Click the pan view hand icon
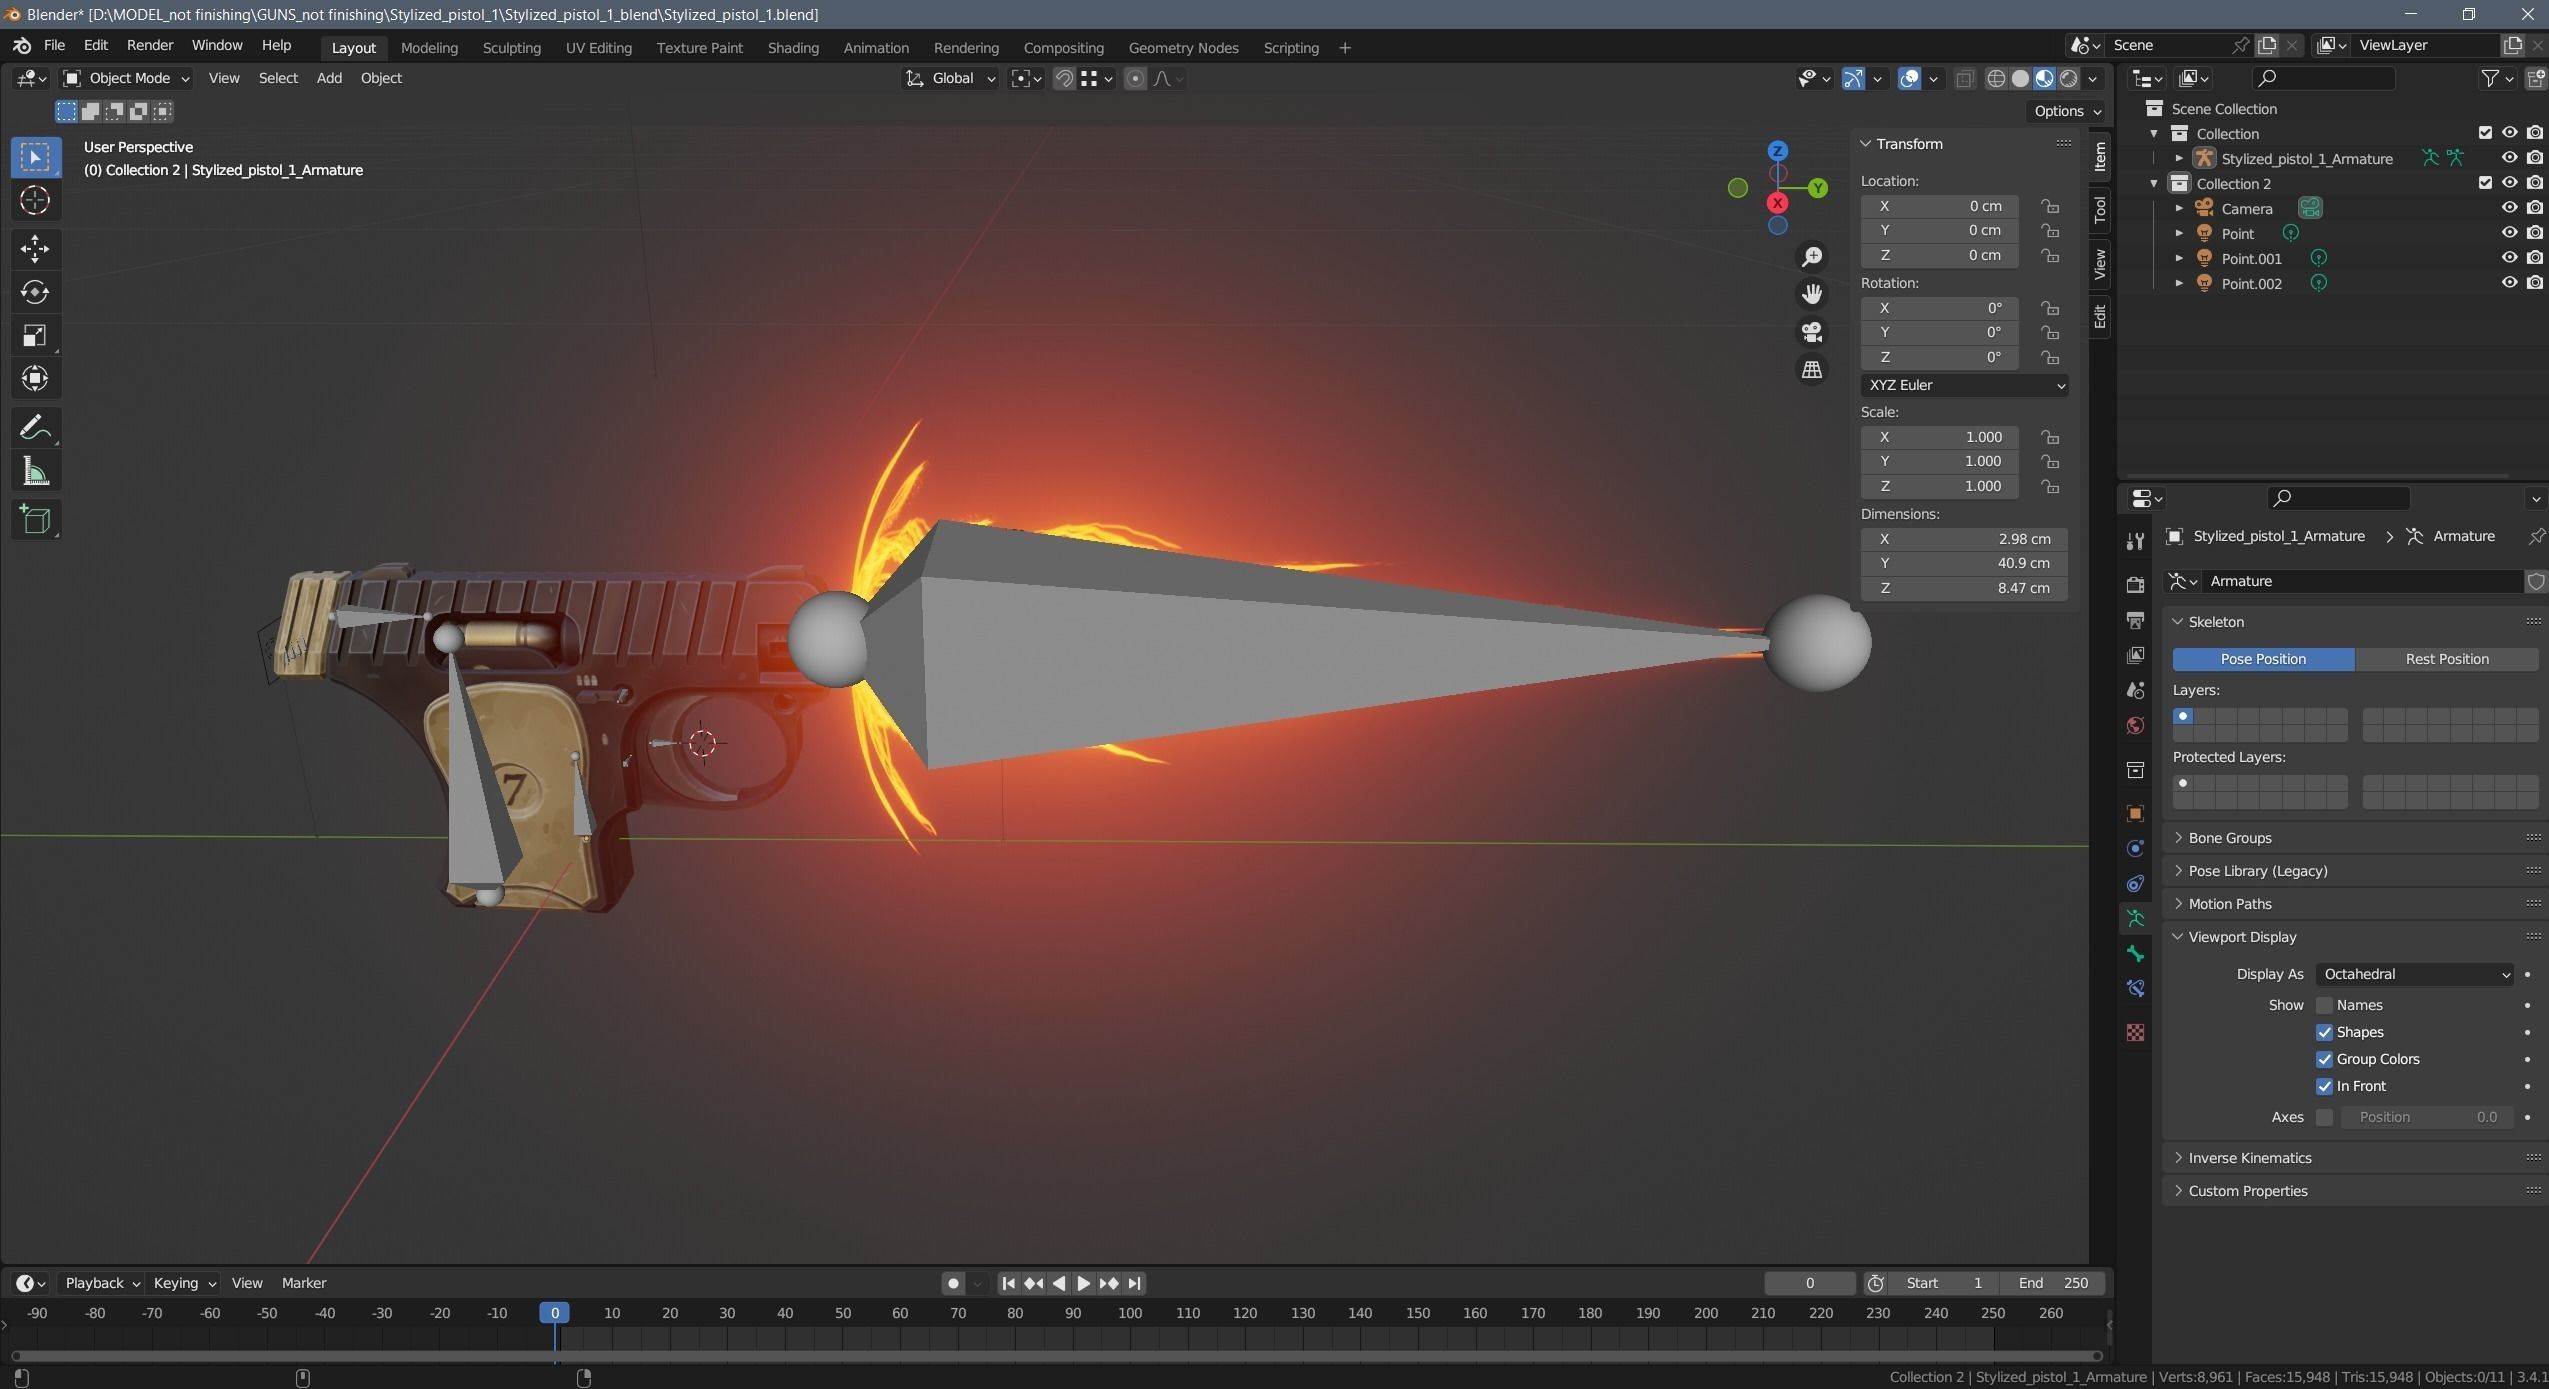 pos(1812,294)
